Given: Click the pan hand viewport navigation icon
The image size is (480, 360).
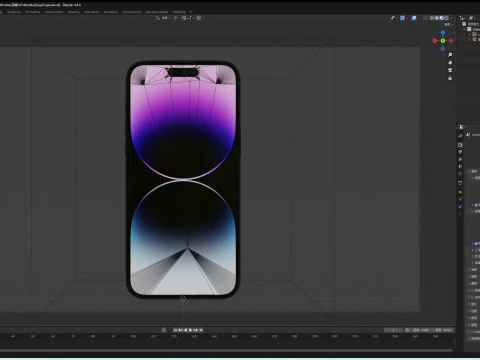Looking at the screenshot, I should pyautogui.click(x=450, y=62).
